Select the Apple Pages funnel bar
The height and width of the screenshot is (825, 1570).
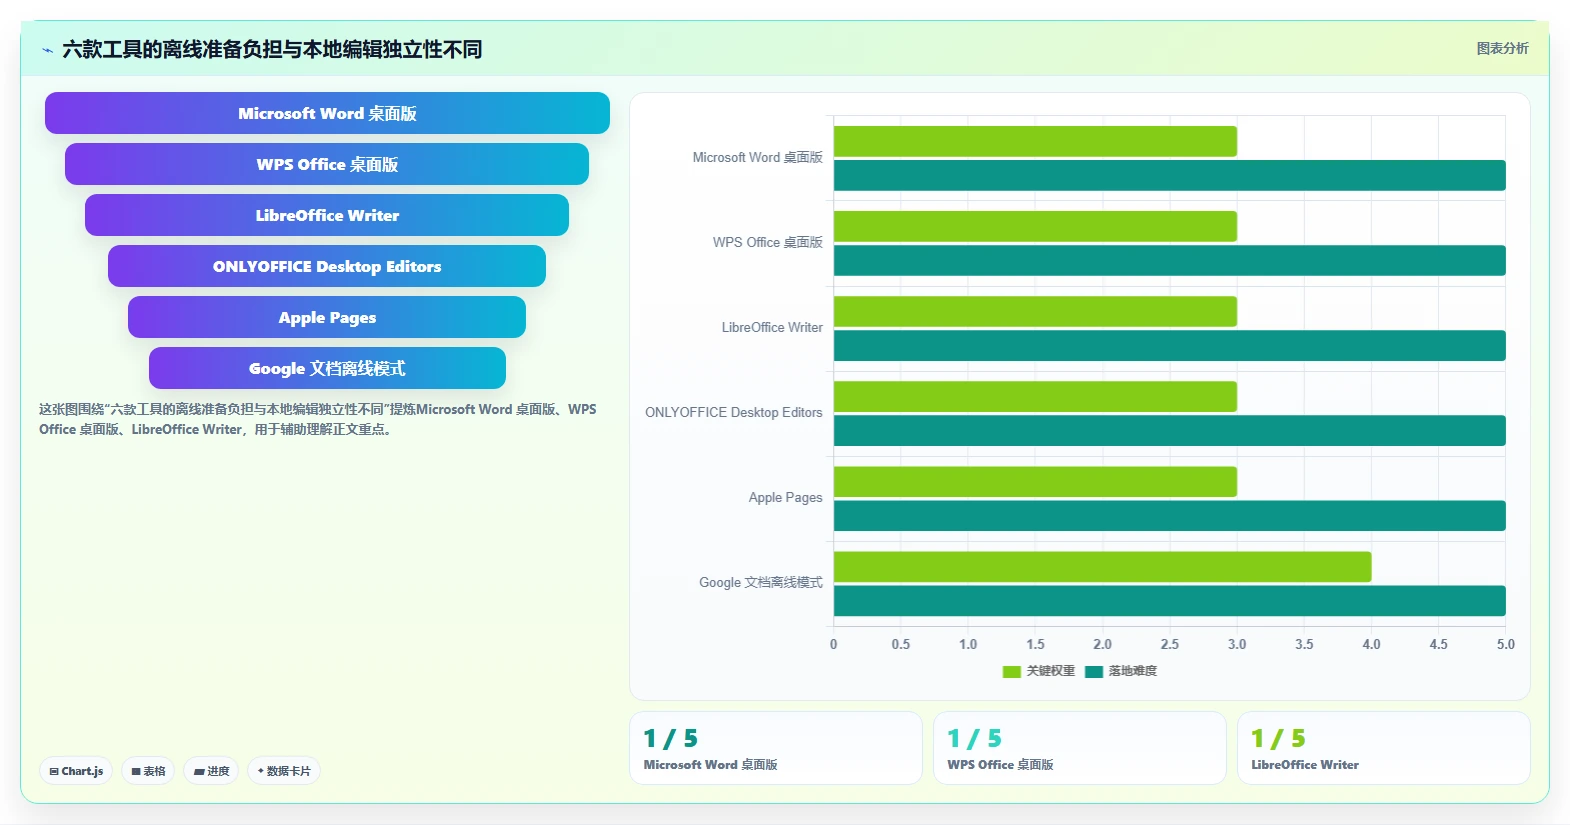click(327, 317)
